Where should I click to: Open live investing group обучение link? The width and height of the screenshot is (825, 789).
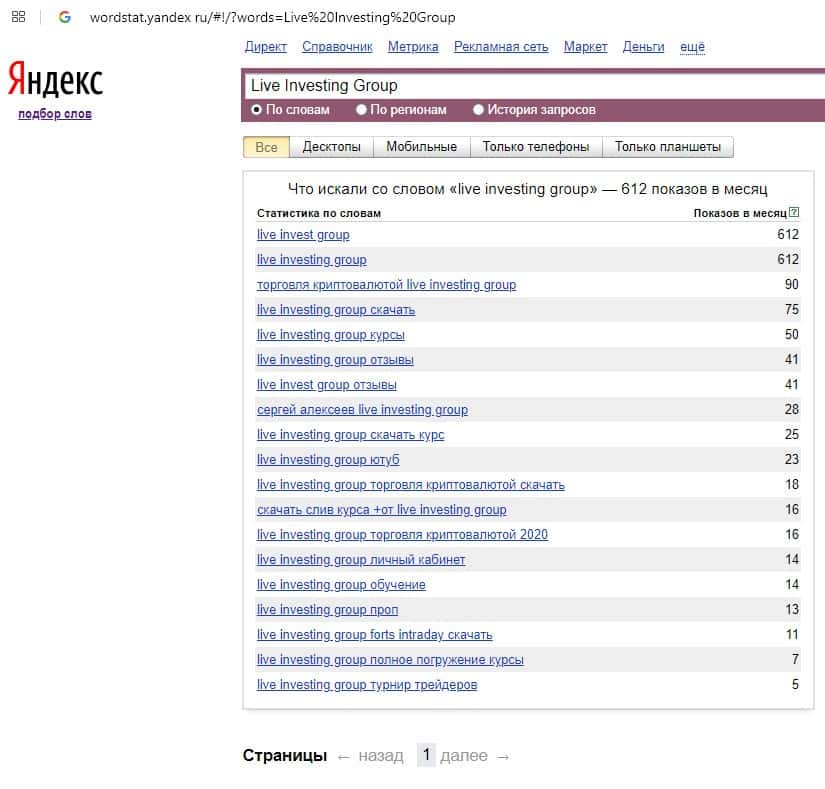click(341, 584)
